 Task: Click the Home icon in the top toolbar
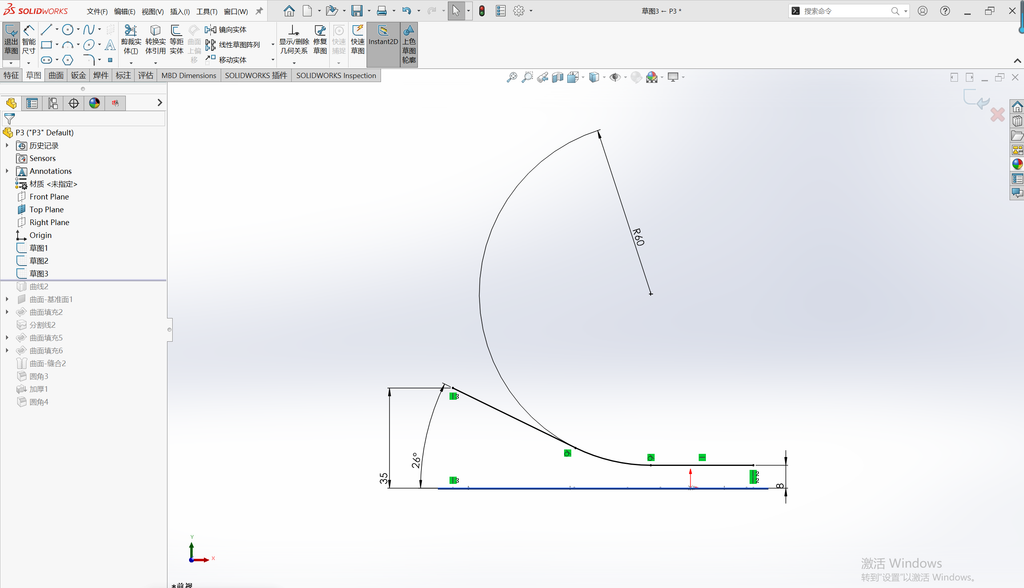pyautogui.click(x=289, y=11)
